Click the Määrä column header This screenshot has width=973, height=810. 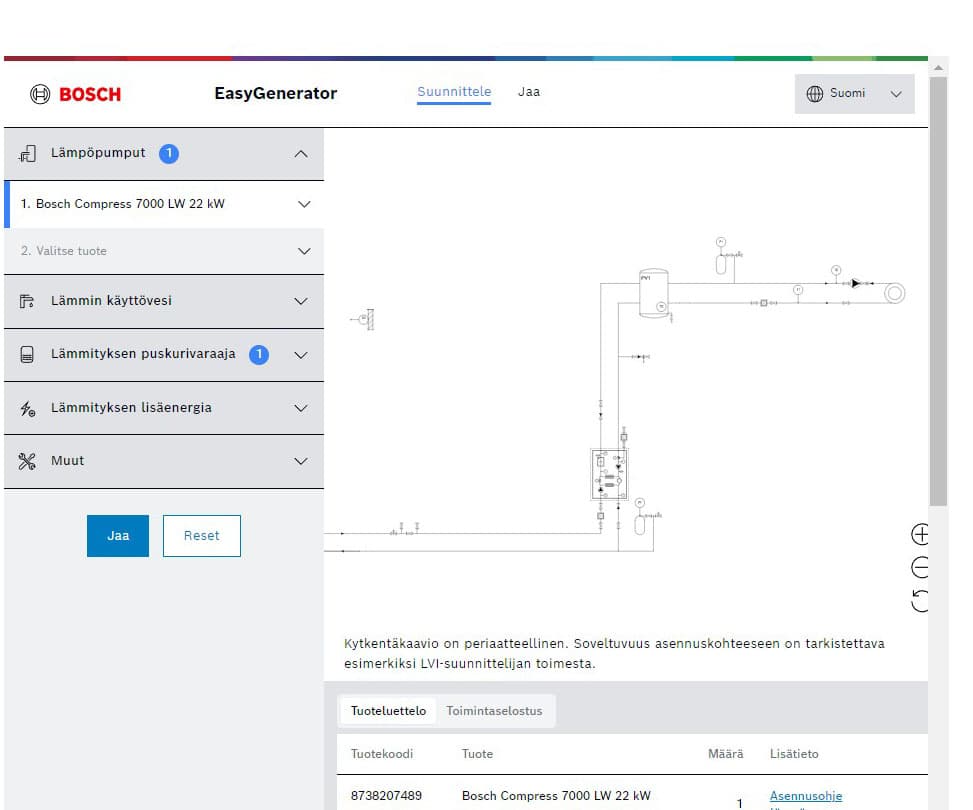[x=725, y=754]
